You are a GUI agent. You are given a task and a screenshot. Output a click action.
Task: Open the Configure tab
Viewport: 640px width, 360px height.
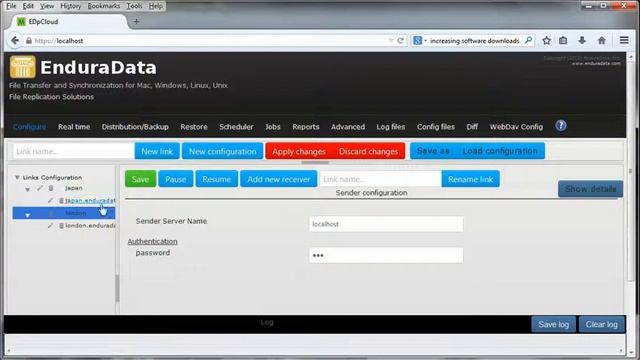point(29,127)
